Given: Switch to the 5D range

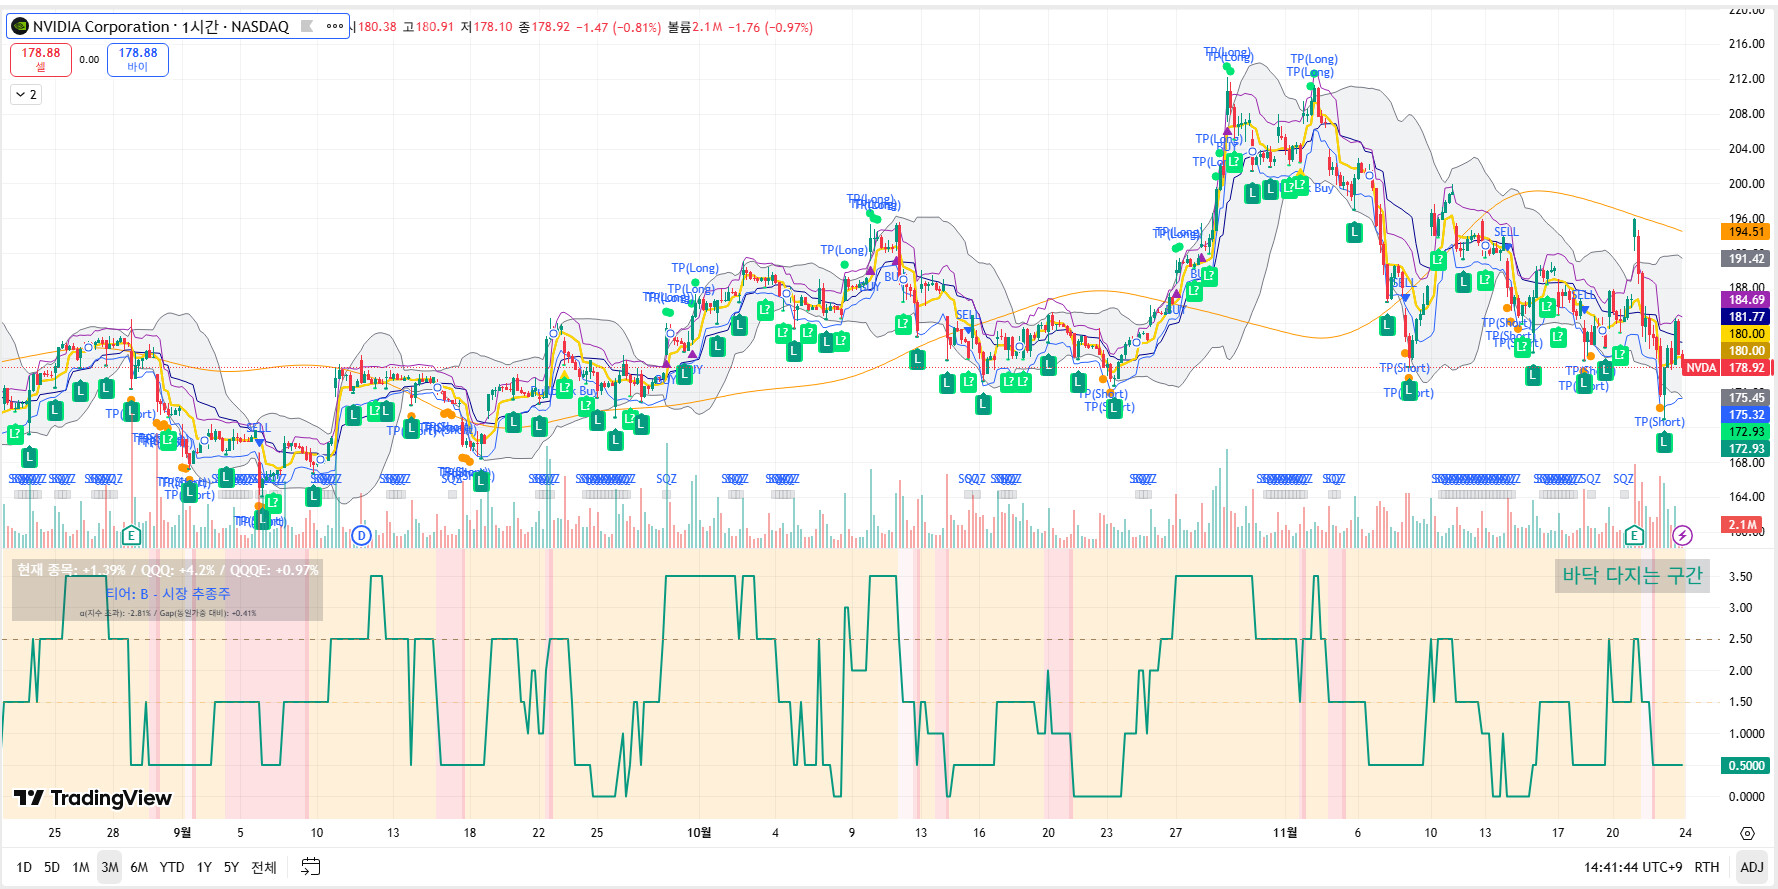Looking at the screenshot, I should pyautogui.click(x=52, y=867).
